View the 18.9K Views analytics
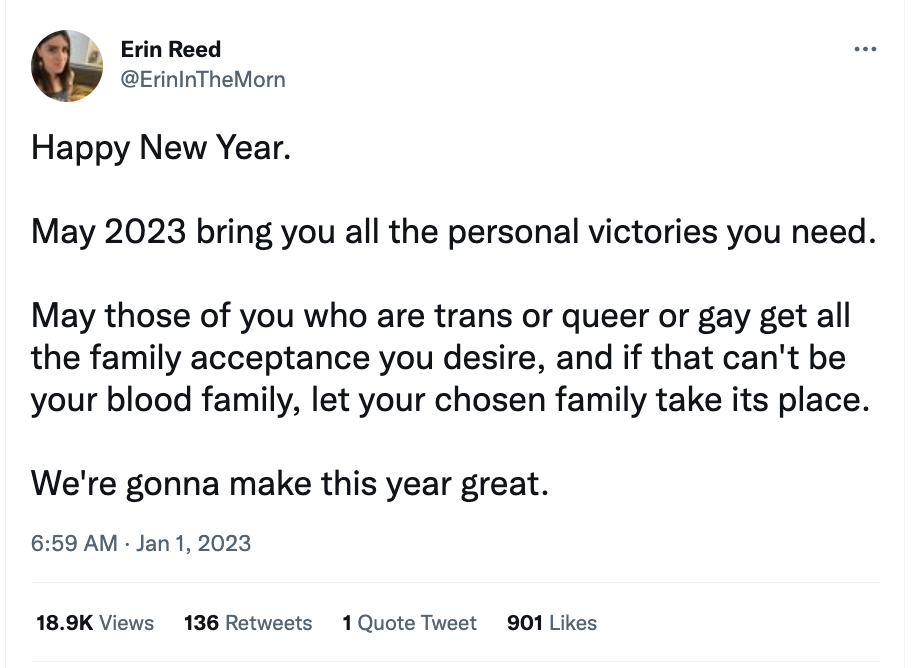The width and height of the screenshot is (914, 668). tap(95, 623)
